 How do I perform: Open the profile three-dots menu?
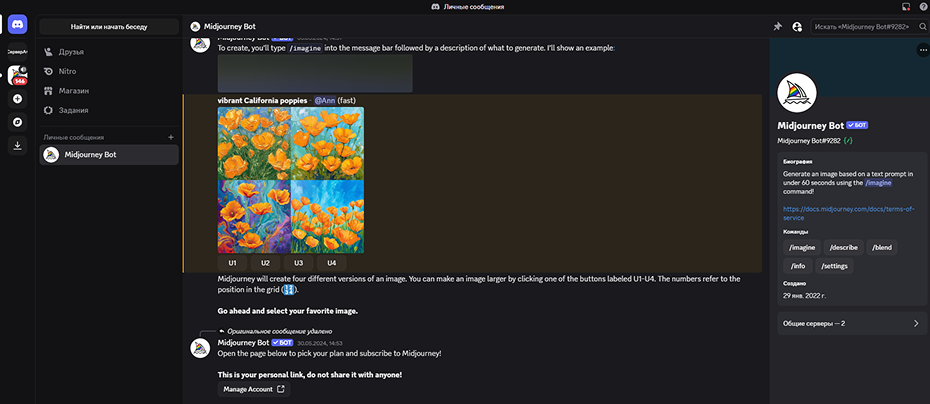pyautogui.click(x=922, y=50)
